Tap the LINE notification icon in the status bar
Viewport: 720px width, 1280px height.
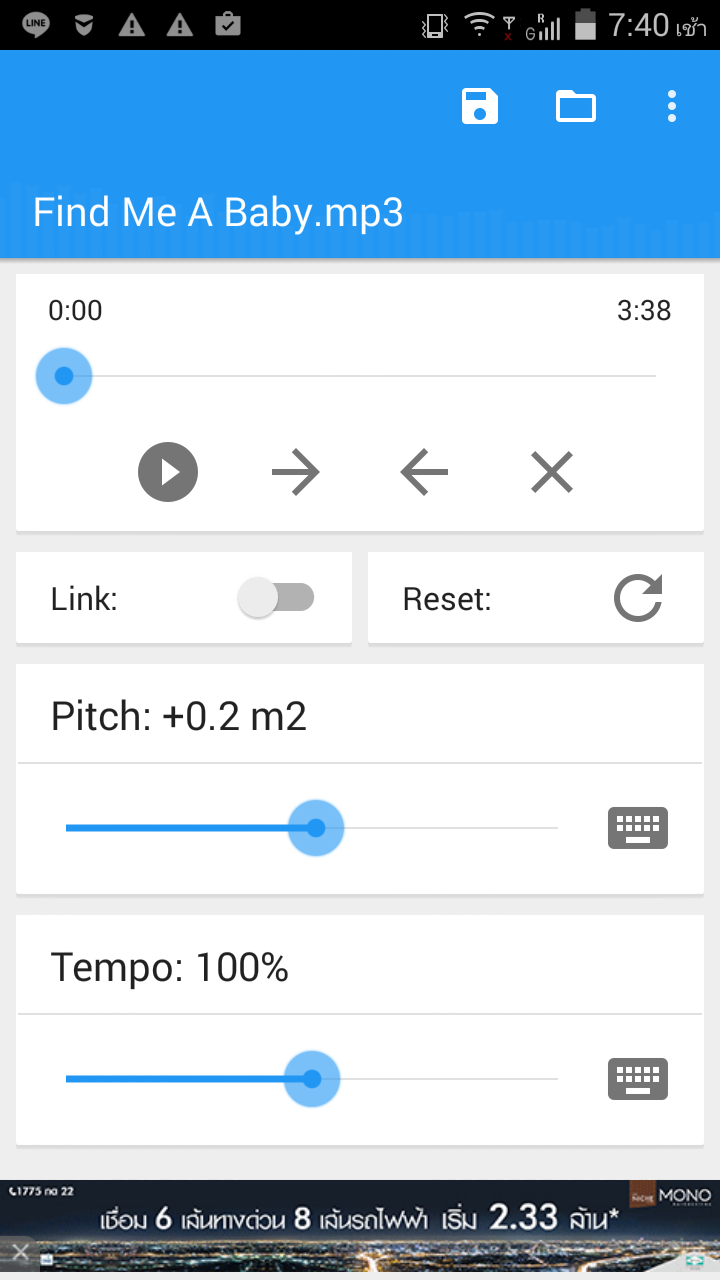click(36, 24)
